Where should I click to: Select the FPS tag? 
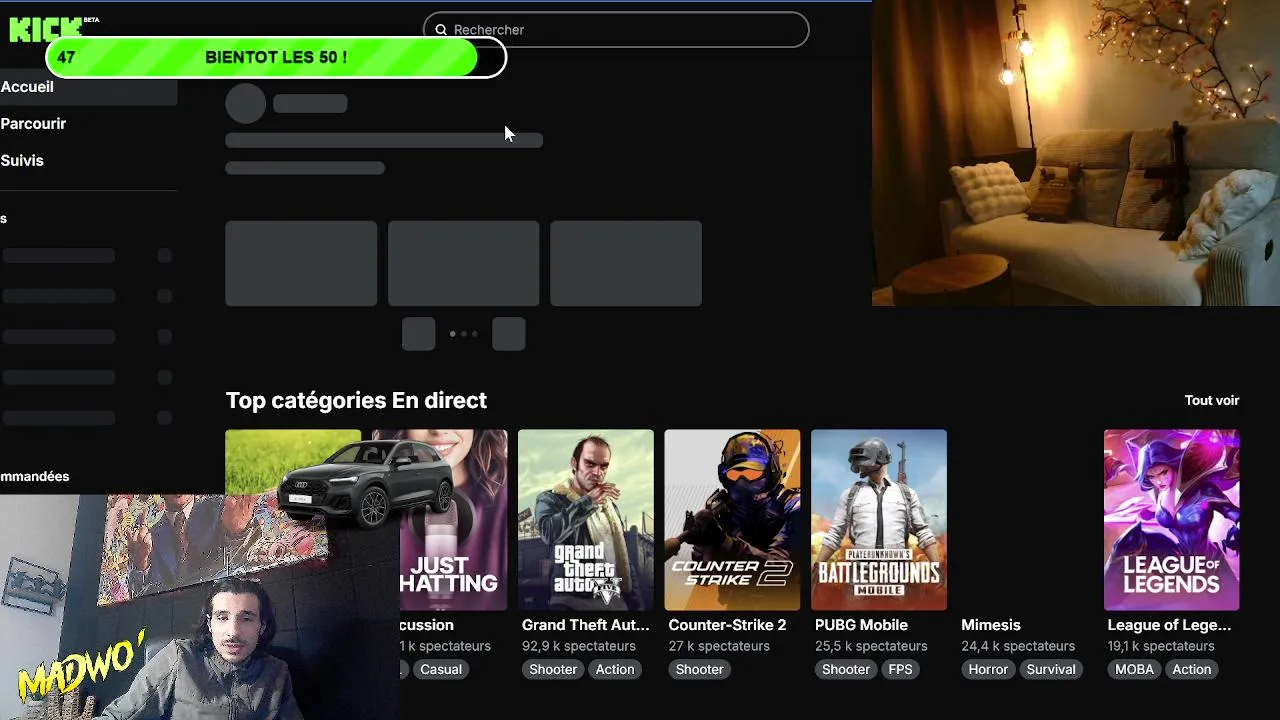900,669
